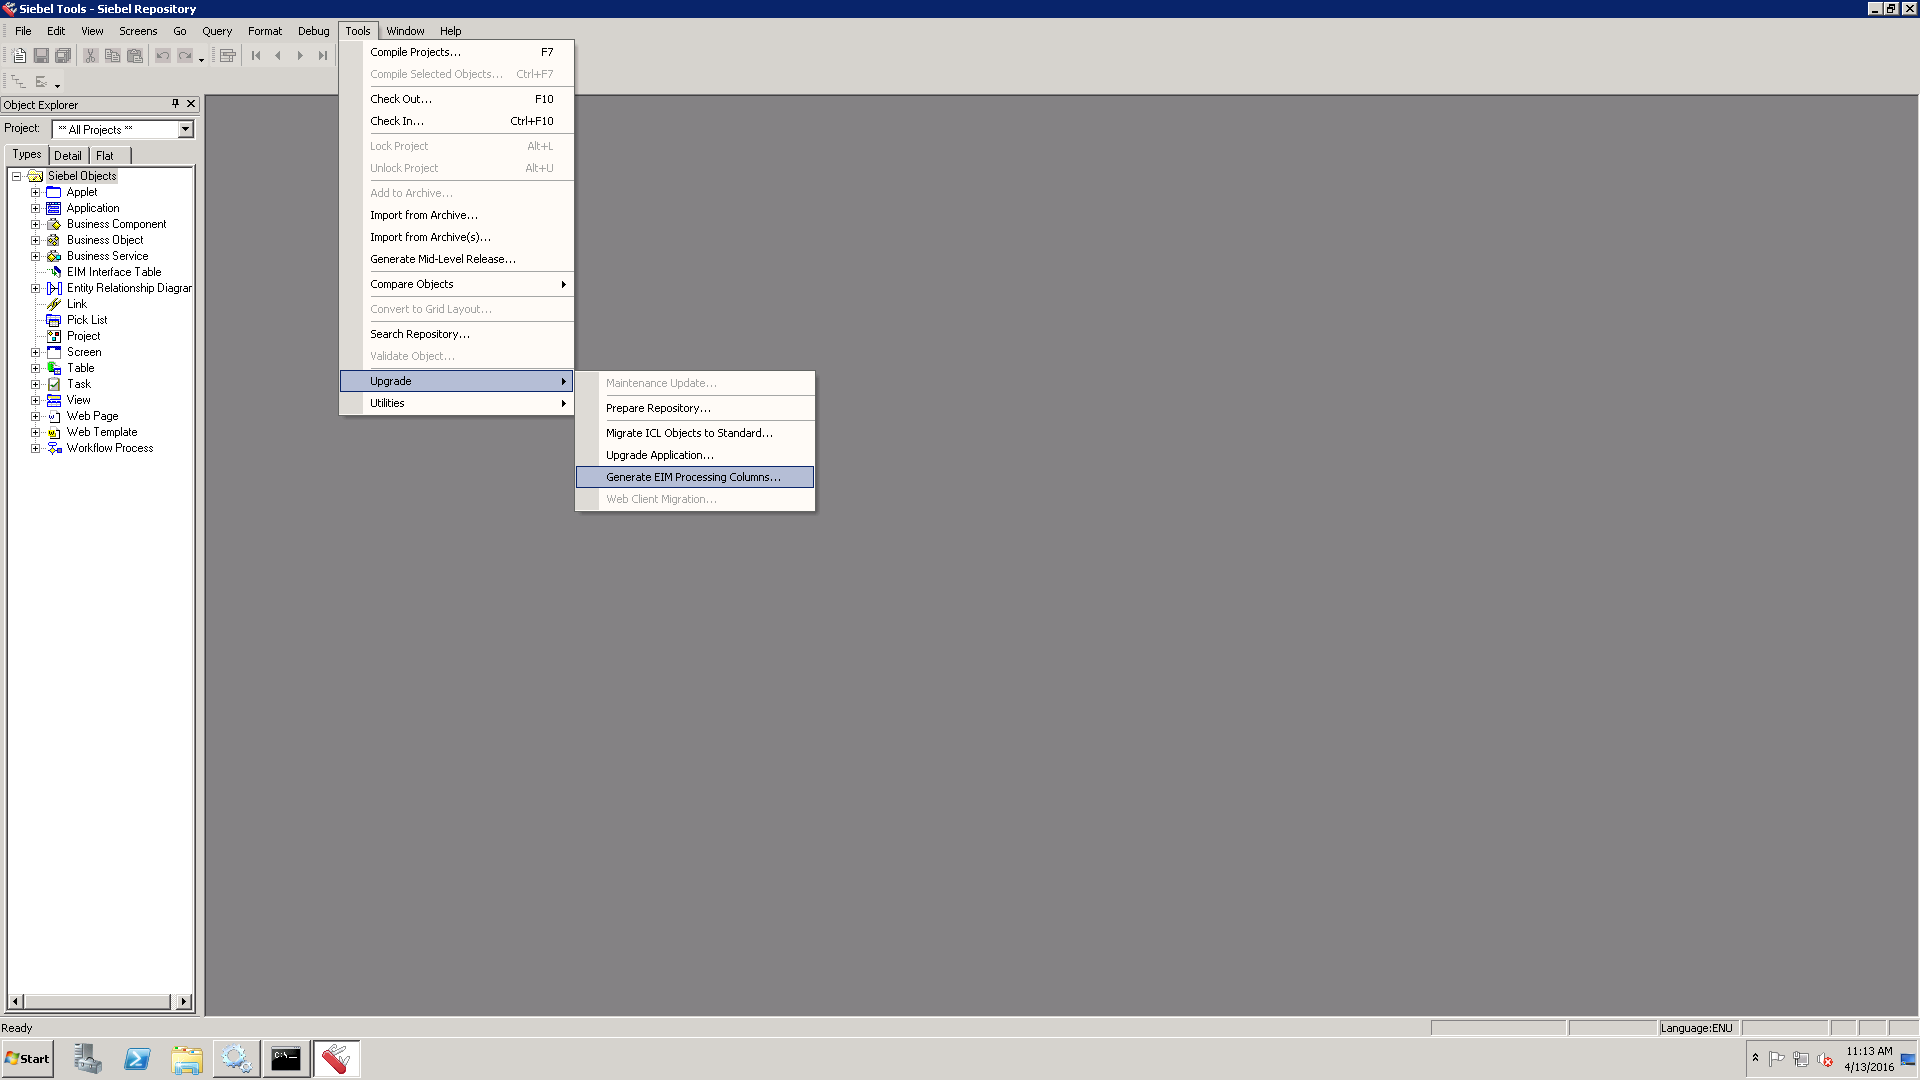
Task: Open PowerShell from the taskbar
Action: tap(137, 1059)
